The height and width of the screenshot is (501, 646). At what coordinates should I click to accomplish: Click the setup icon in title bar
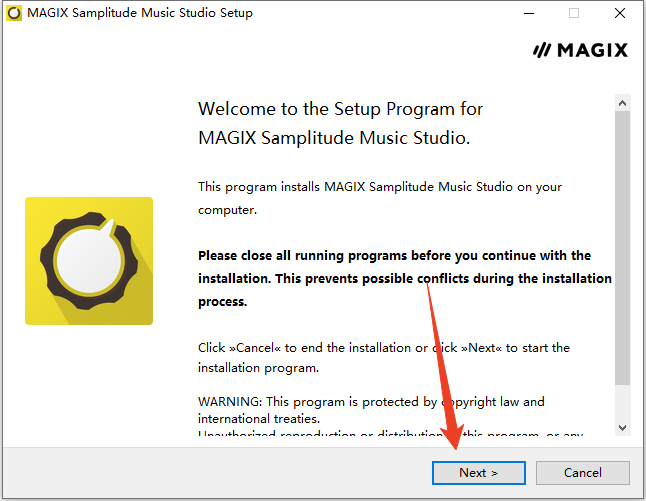tap(14, 13)
